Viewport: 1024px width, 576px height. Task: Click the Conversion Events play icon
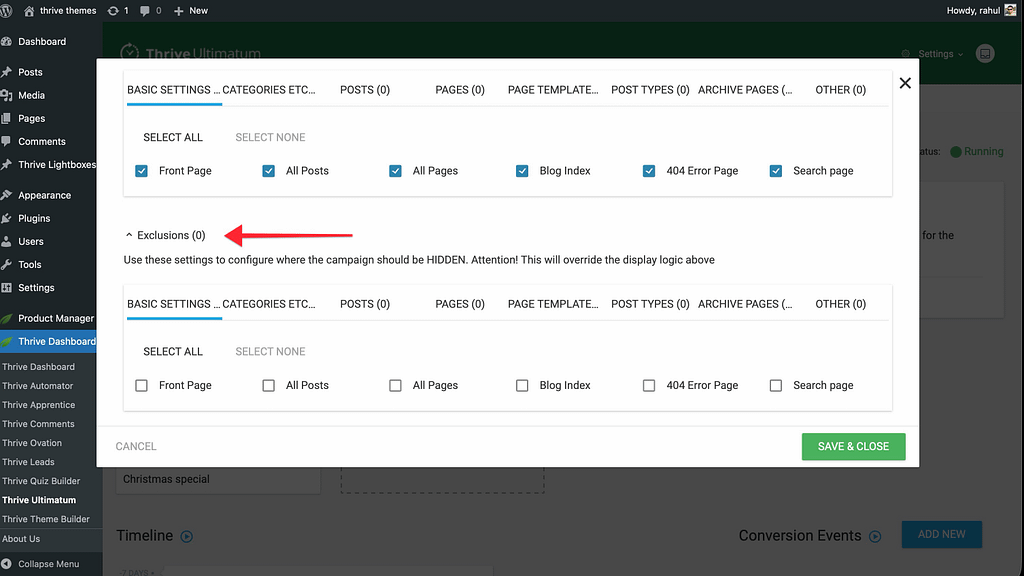click(875, 536)
